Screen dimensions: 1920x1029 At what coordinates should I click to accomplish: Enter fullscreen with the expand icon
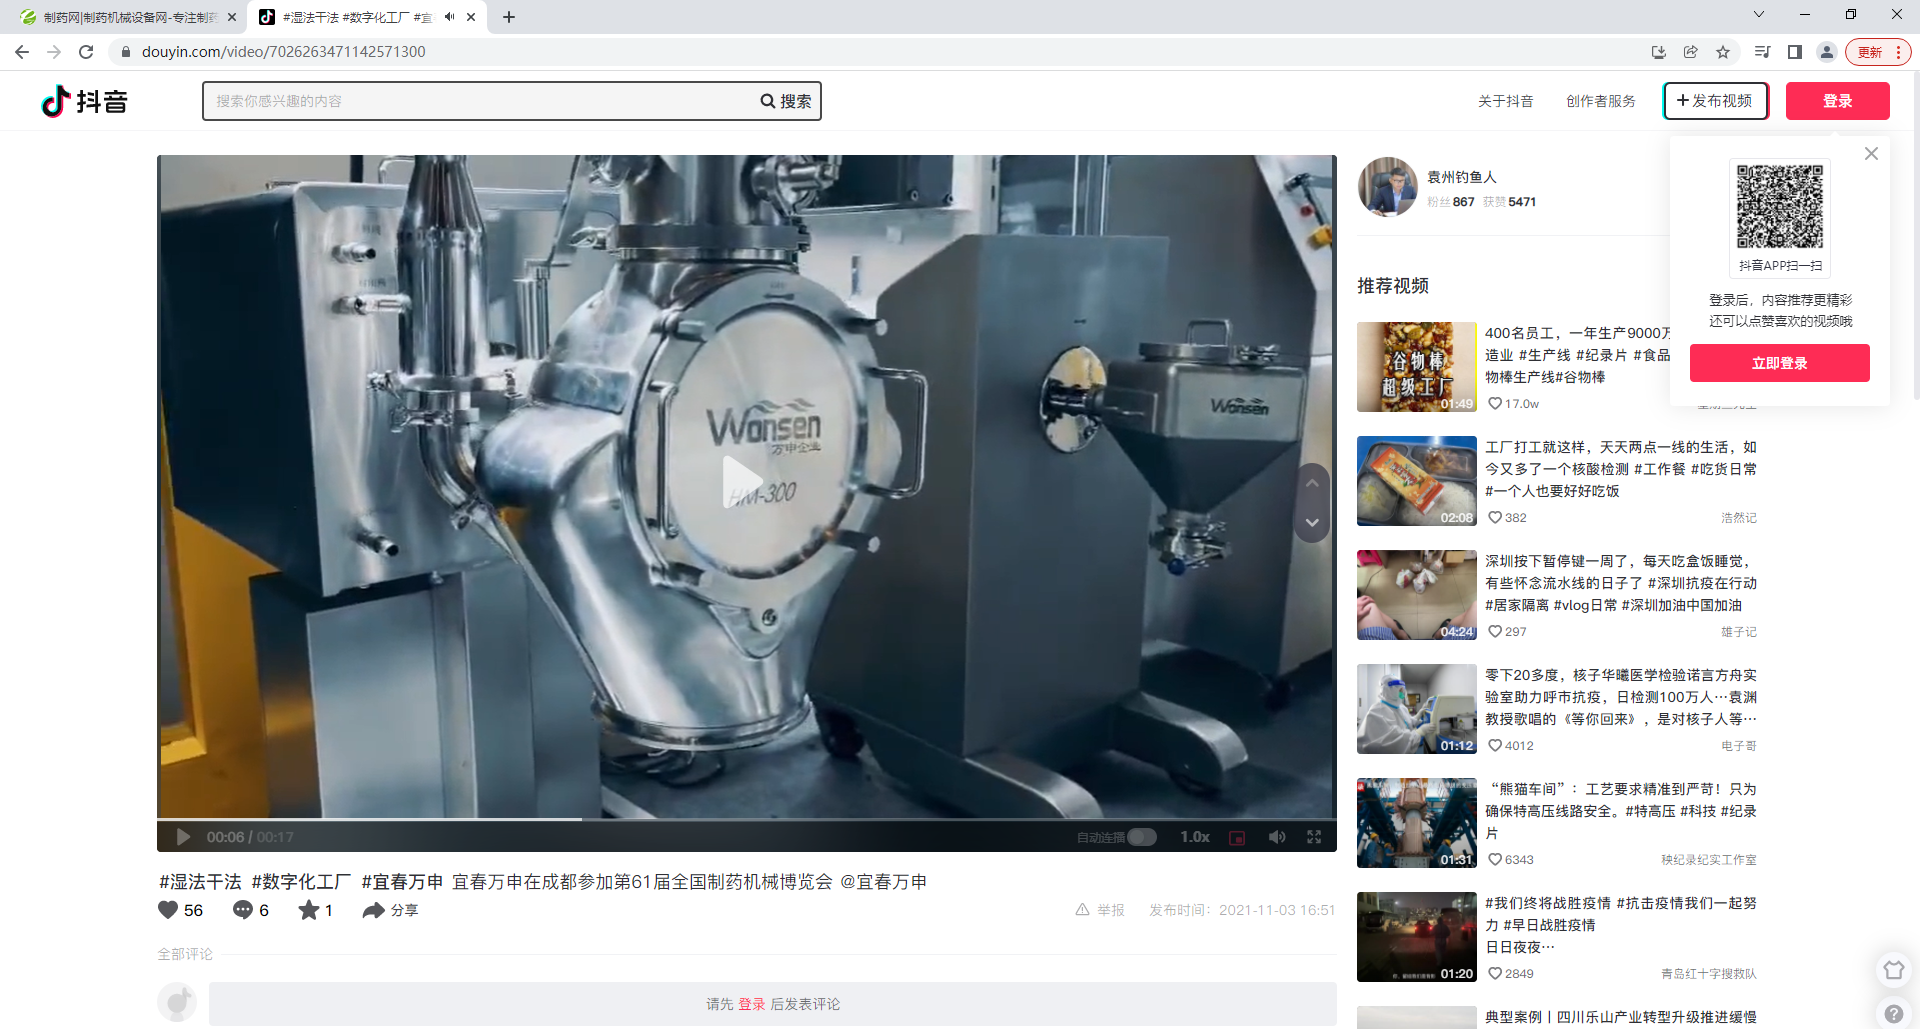pos(1314,837)
